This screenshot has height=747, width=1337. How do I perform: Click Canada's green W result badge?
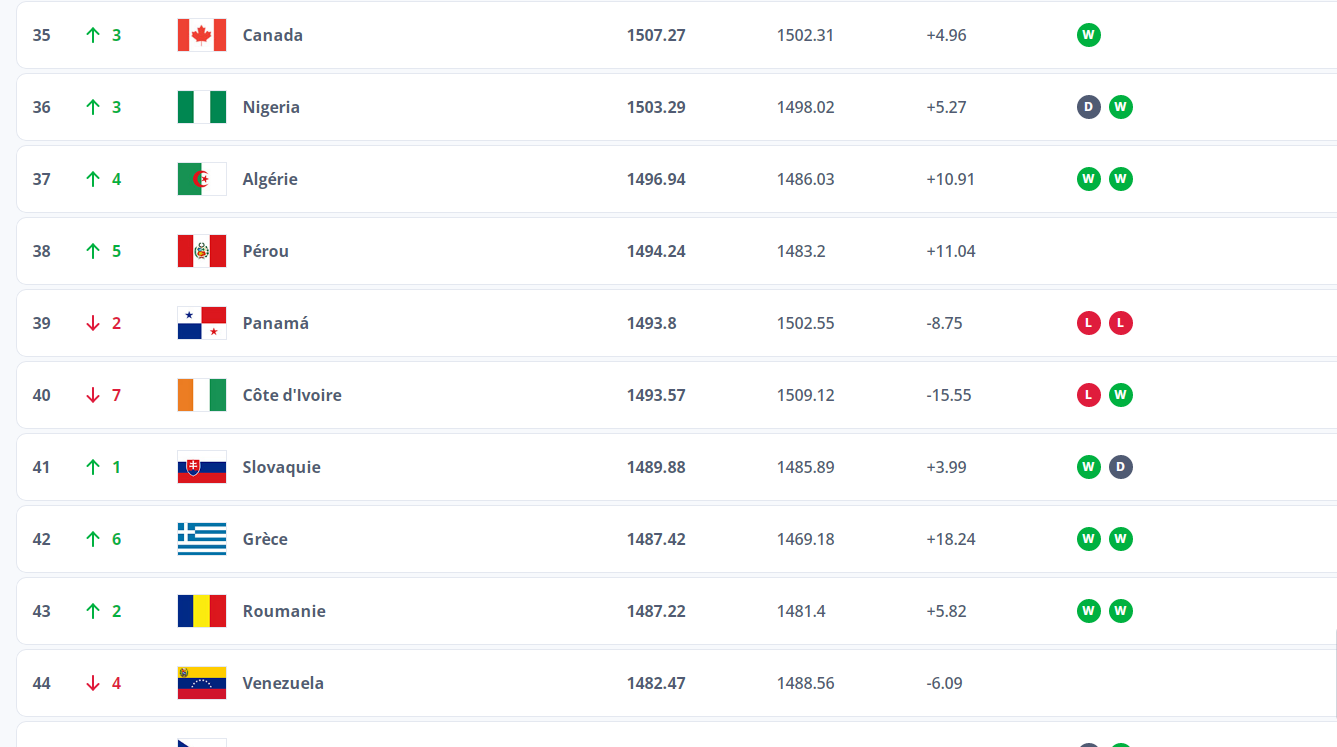click(1089, 35)
